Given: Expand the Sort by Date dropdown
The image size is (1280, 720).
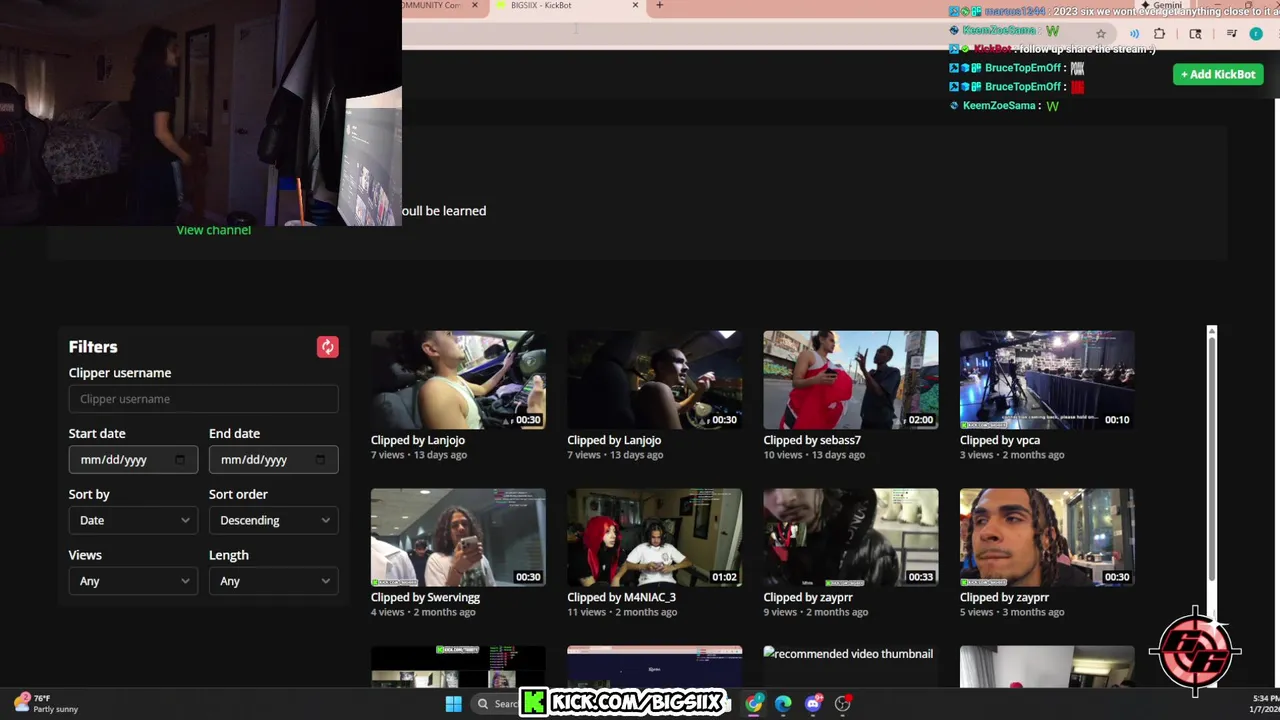Looking at the screenshot, I should [x=133, y=520].
